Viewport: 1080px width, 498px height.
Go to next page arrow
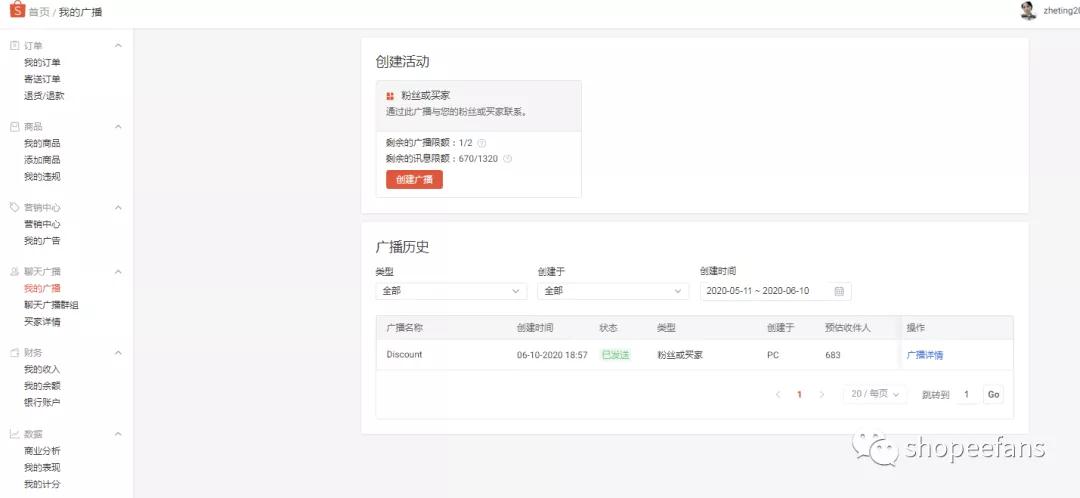821,395
